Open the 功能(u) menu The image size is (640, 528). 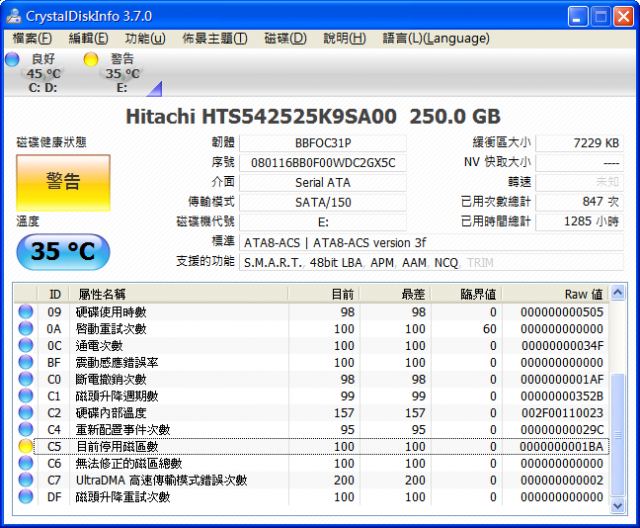coord(145,38)
